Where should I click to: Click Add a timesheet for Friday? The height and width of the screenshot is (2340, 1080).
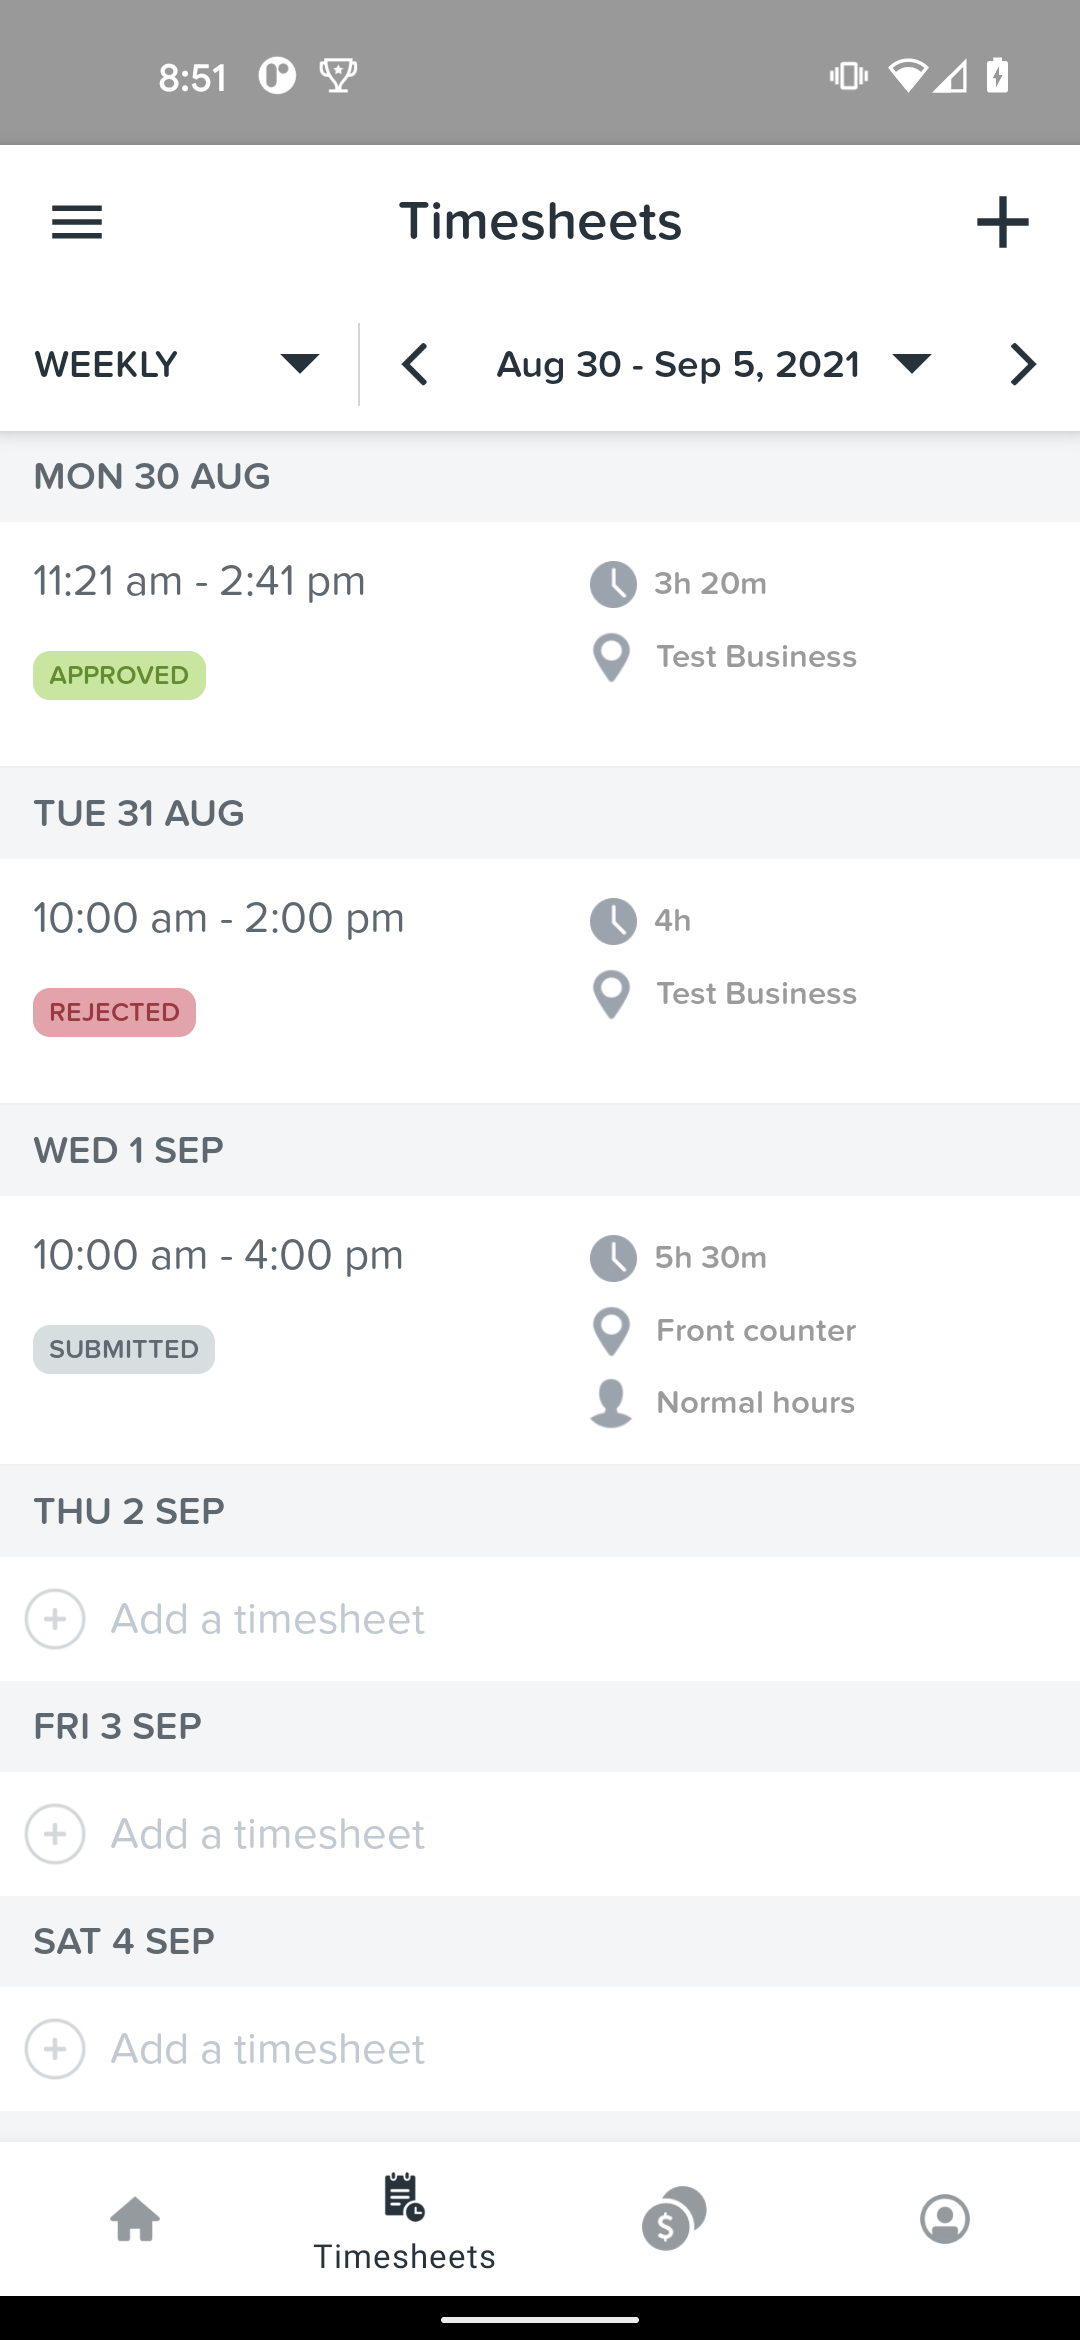268,1834
